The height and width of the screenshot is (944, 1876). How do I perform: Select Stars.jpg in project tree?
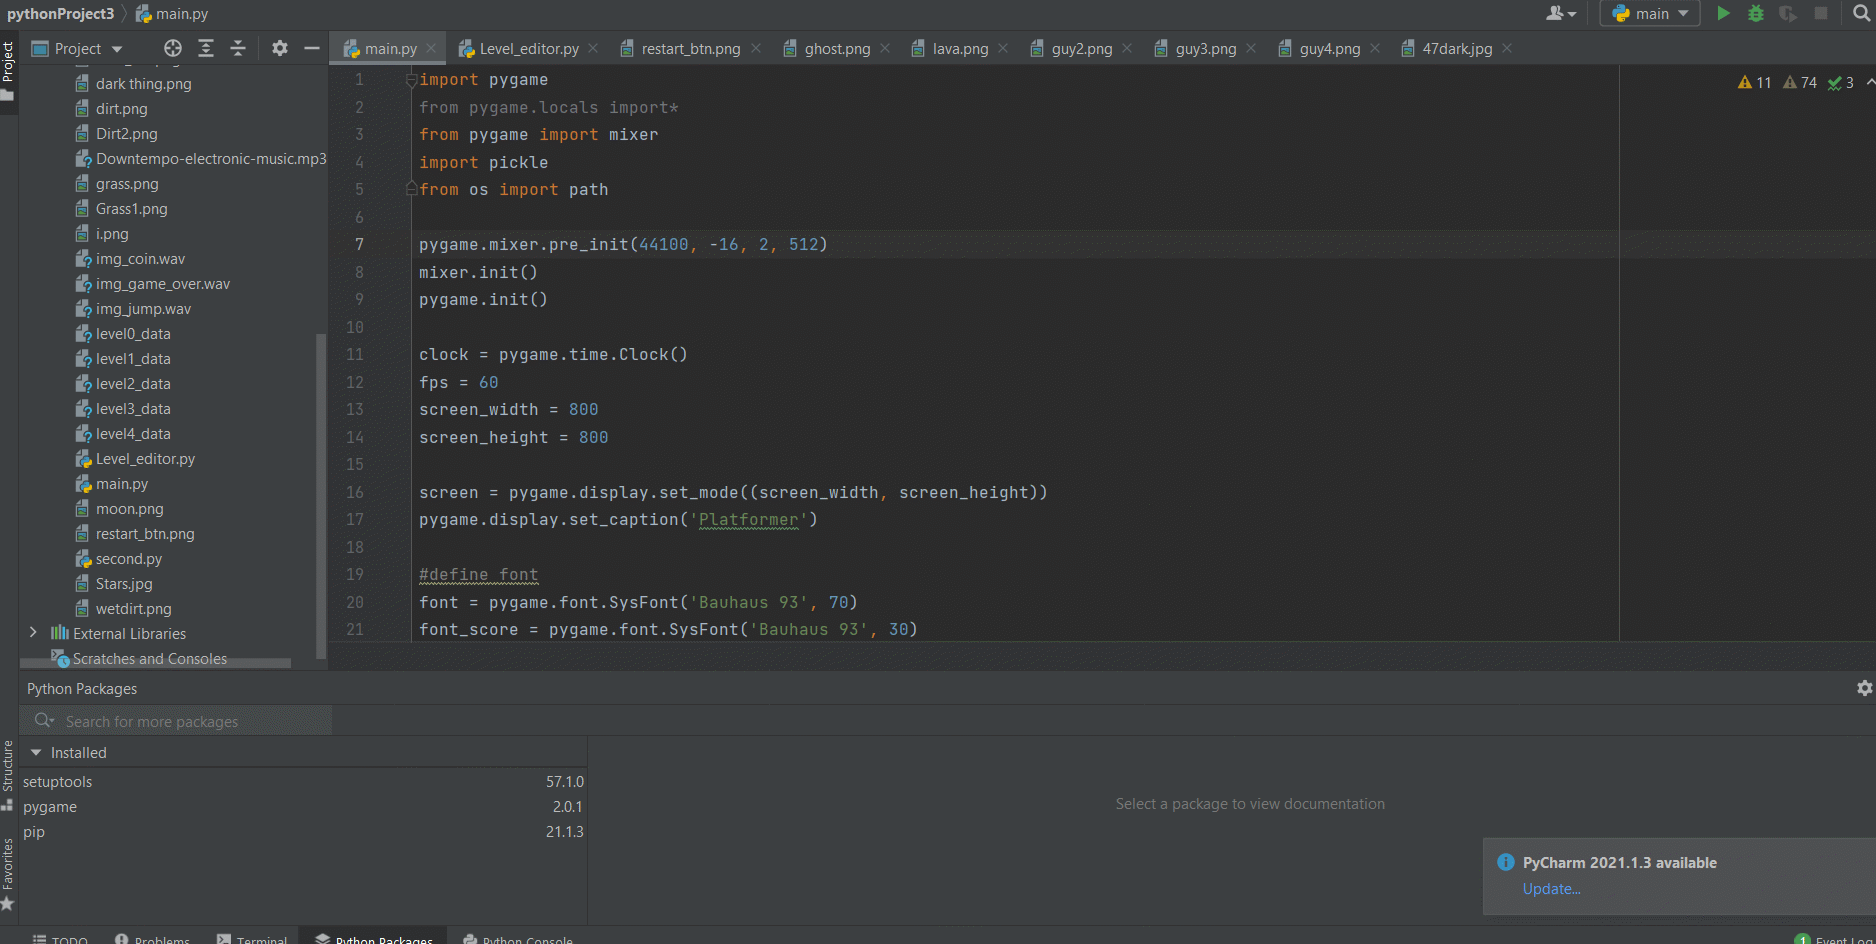[x=124, y=583]
